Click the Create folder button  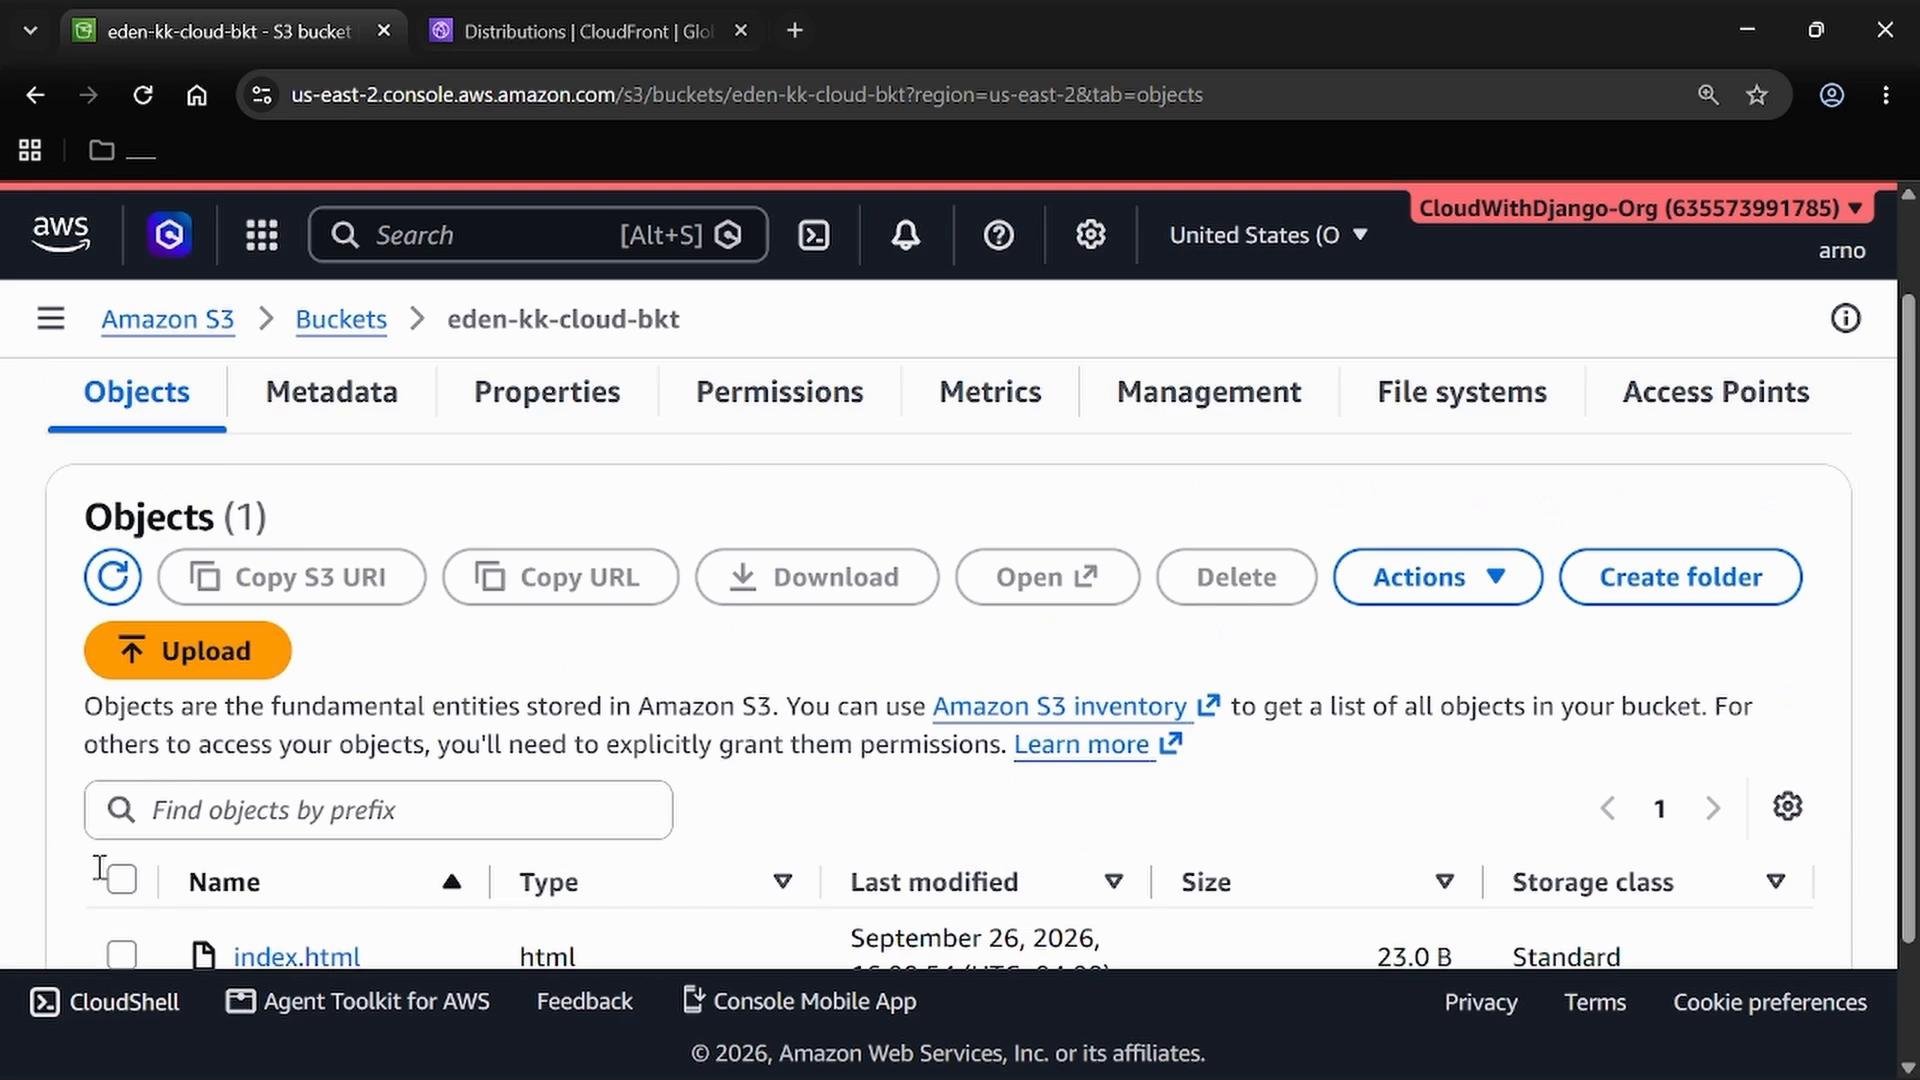(1681, 577)
